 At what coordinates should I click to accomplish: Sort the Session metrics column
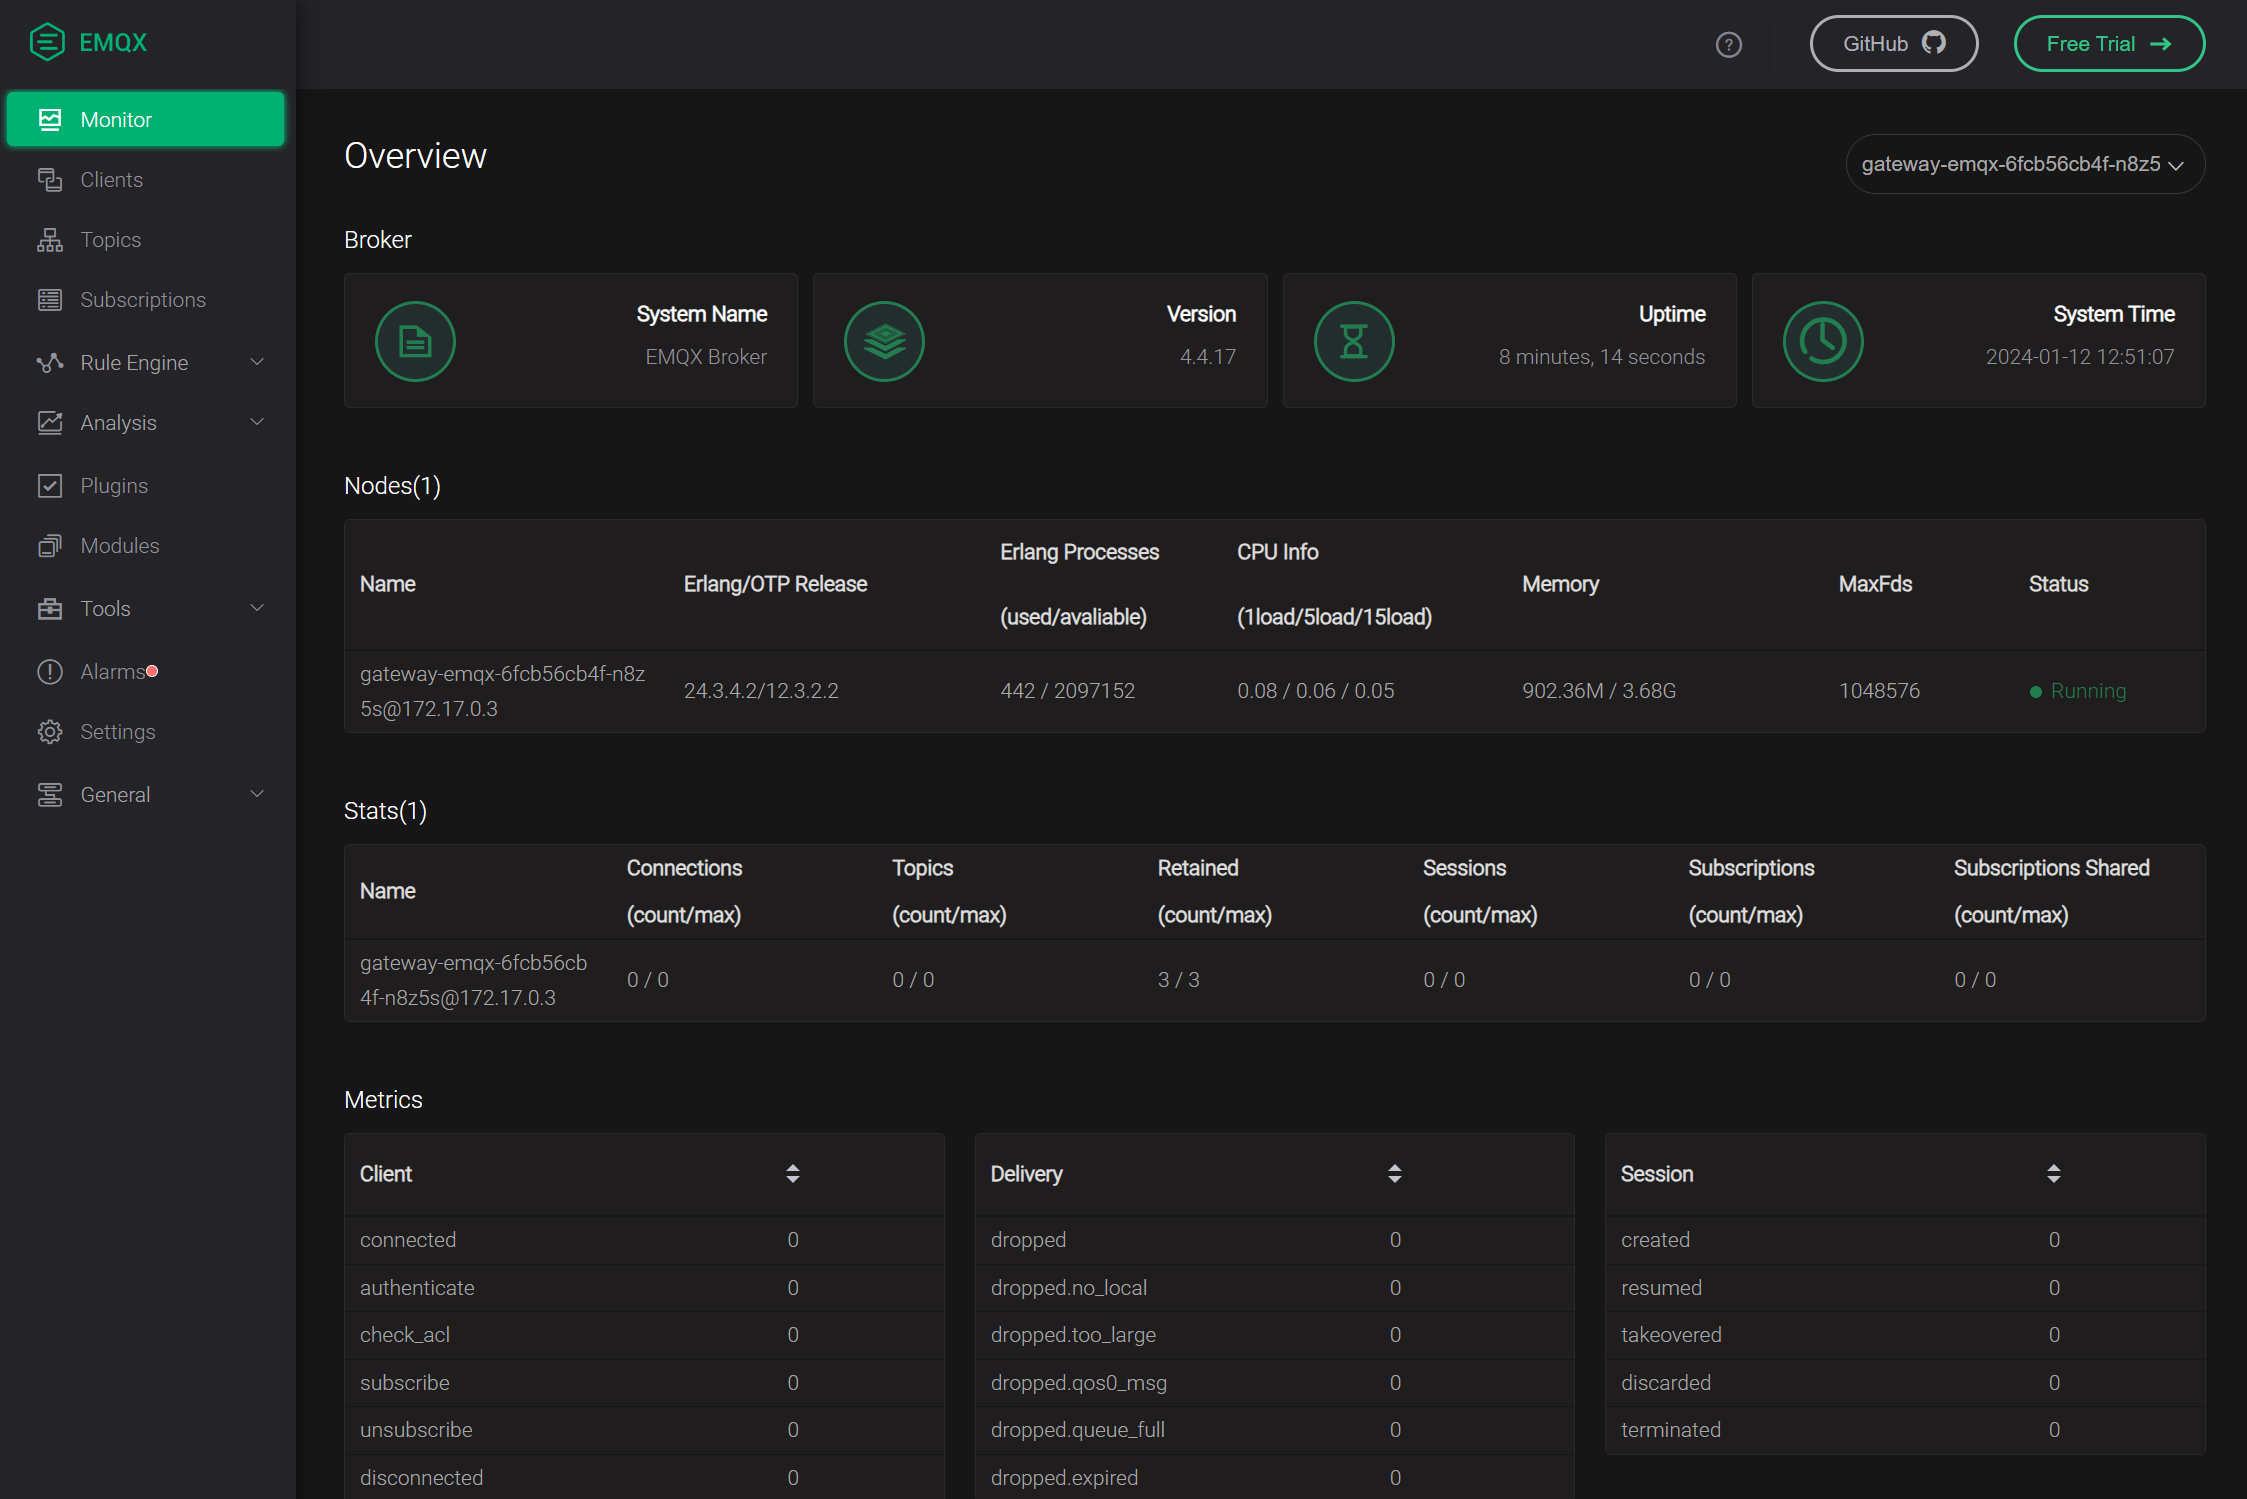coord(2054,1174)
